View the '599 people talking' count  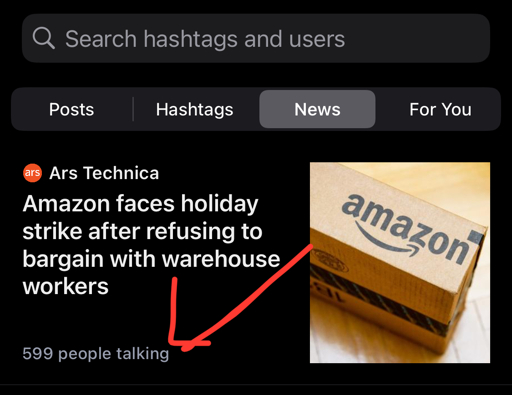click(x=96, y=353)
